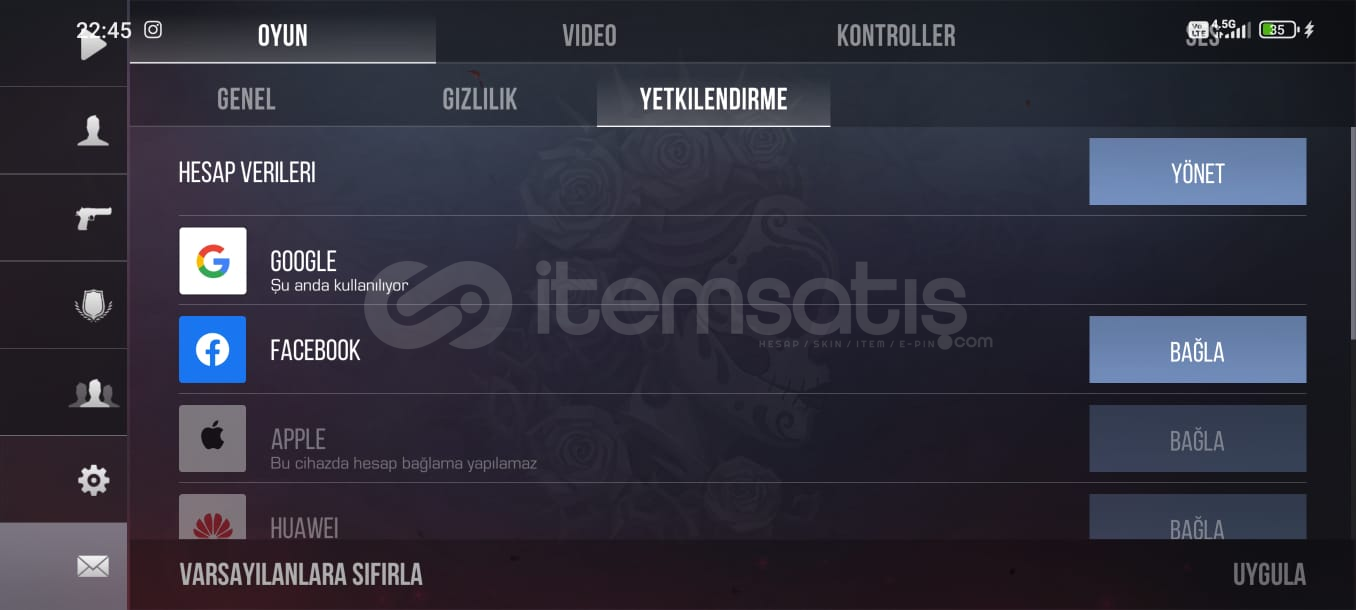Switch to the KONTROLLER tab
This screenshot has width=1356, height=610.
pyautogui.click(x=896, y=37)
